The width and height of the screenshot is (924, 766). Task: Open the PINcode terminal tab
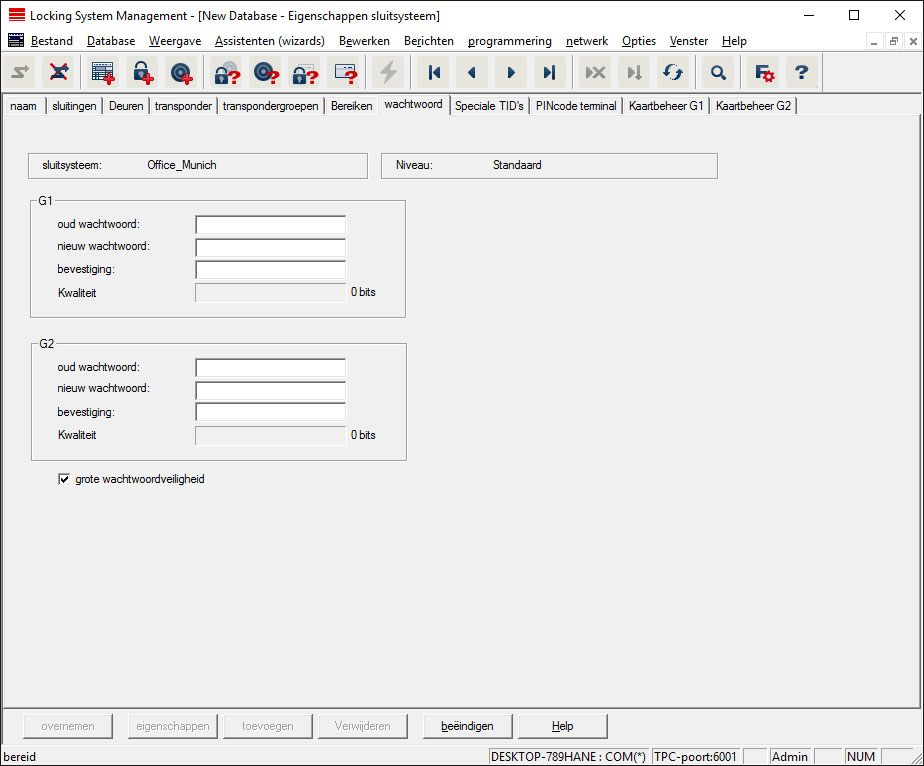(576, 106)
